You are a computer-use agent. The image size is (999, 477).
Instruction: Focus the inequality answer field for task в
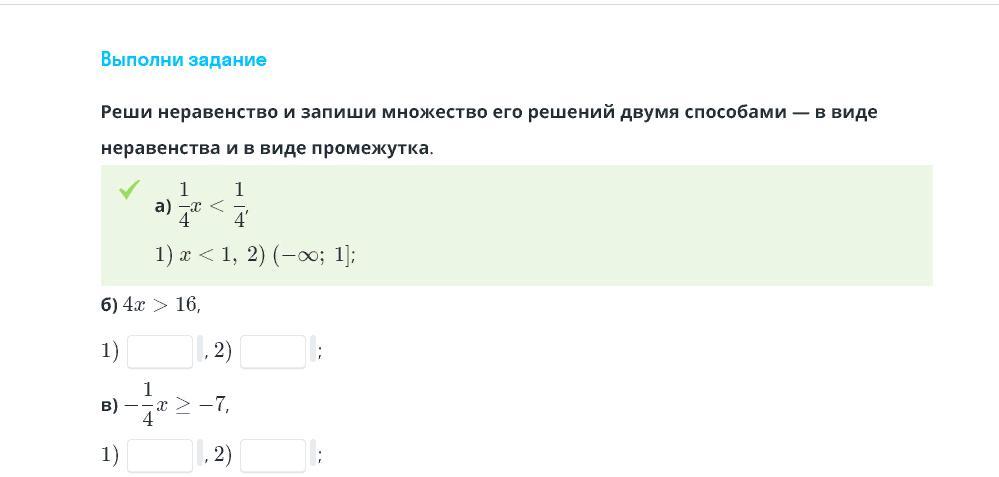pos(160,455)
